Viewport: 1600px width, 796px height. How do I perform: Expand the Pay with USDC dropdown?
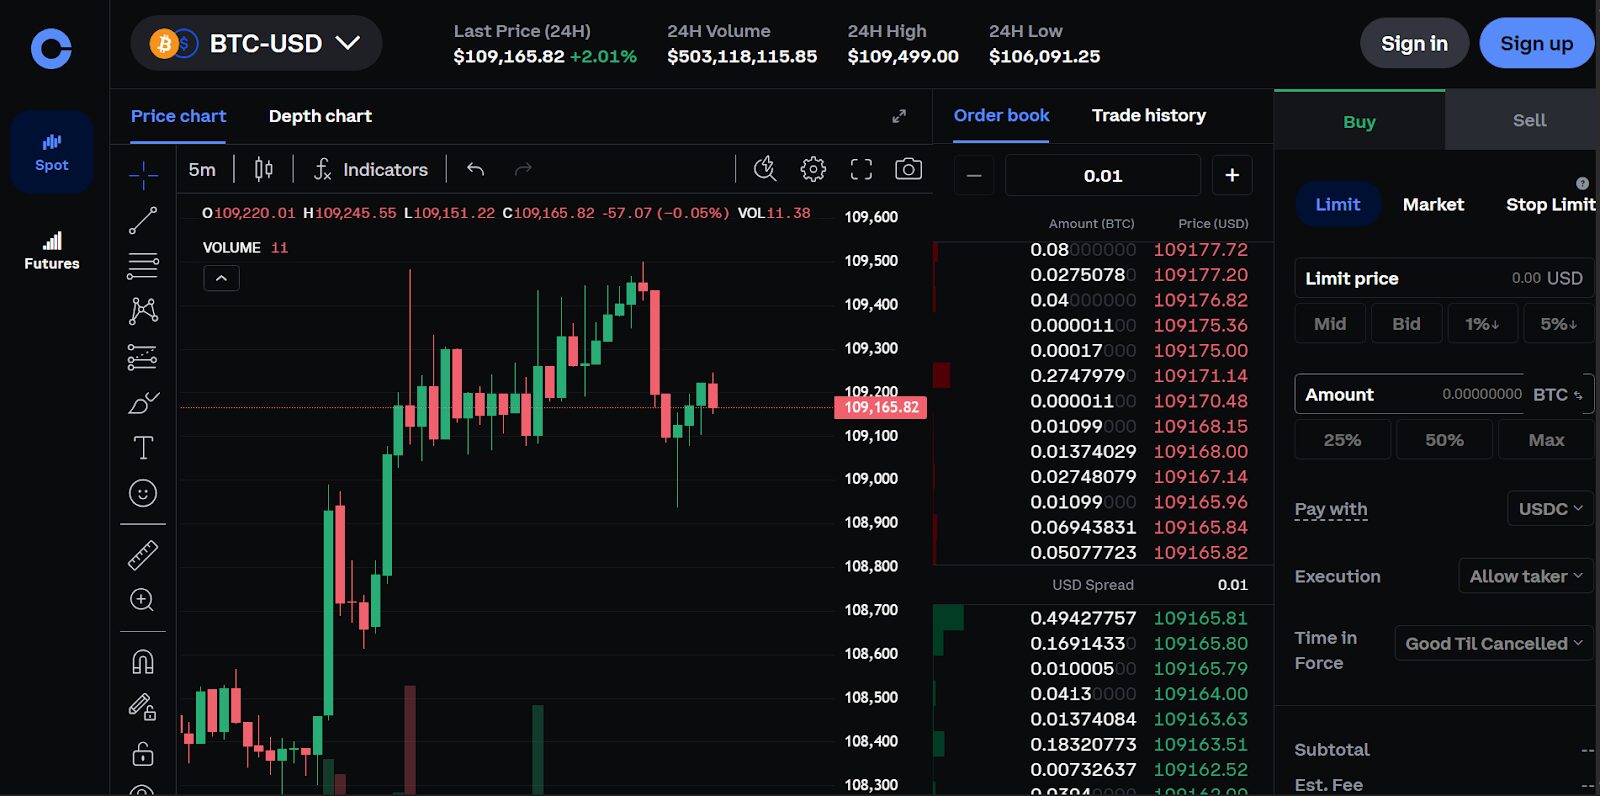pos(1549,509)
